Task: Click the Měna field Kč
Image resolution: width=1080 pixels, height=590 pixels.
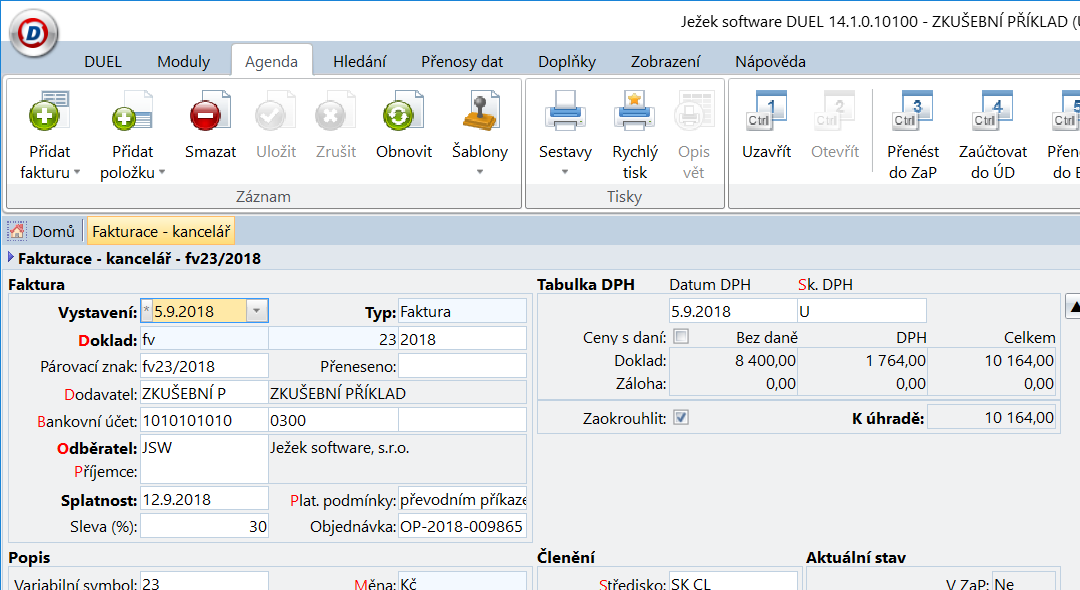Action: [x=462, y=582]
